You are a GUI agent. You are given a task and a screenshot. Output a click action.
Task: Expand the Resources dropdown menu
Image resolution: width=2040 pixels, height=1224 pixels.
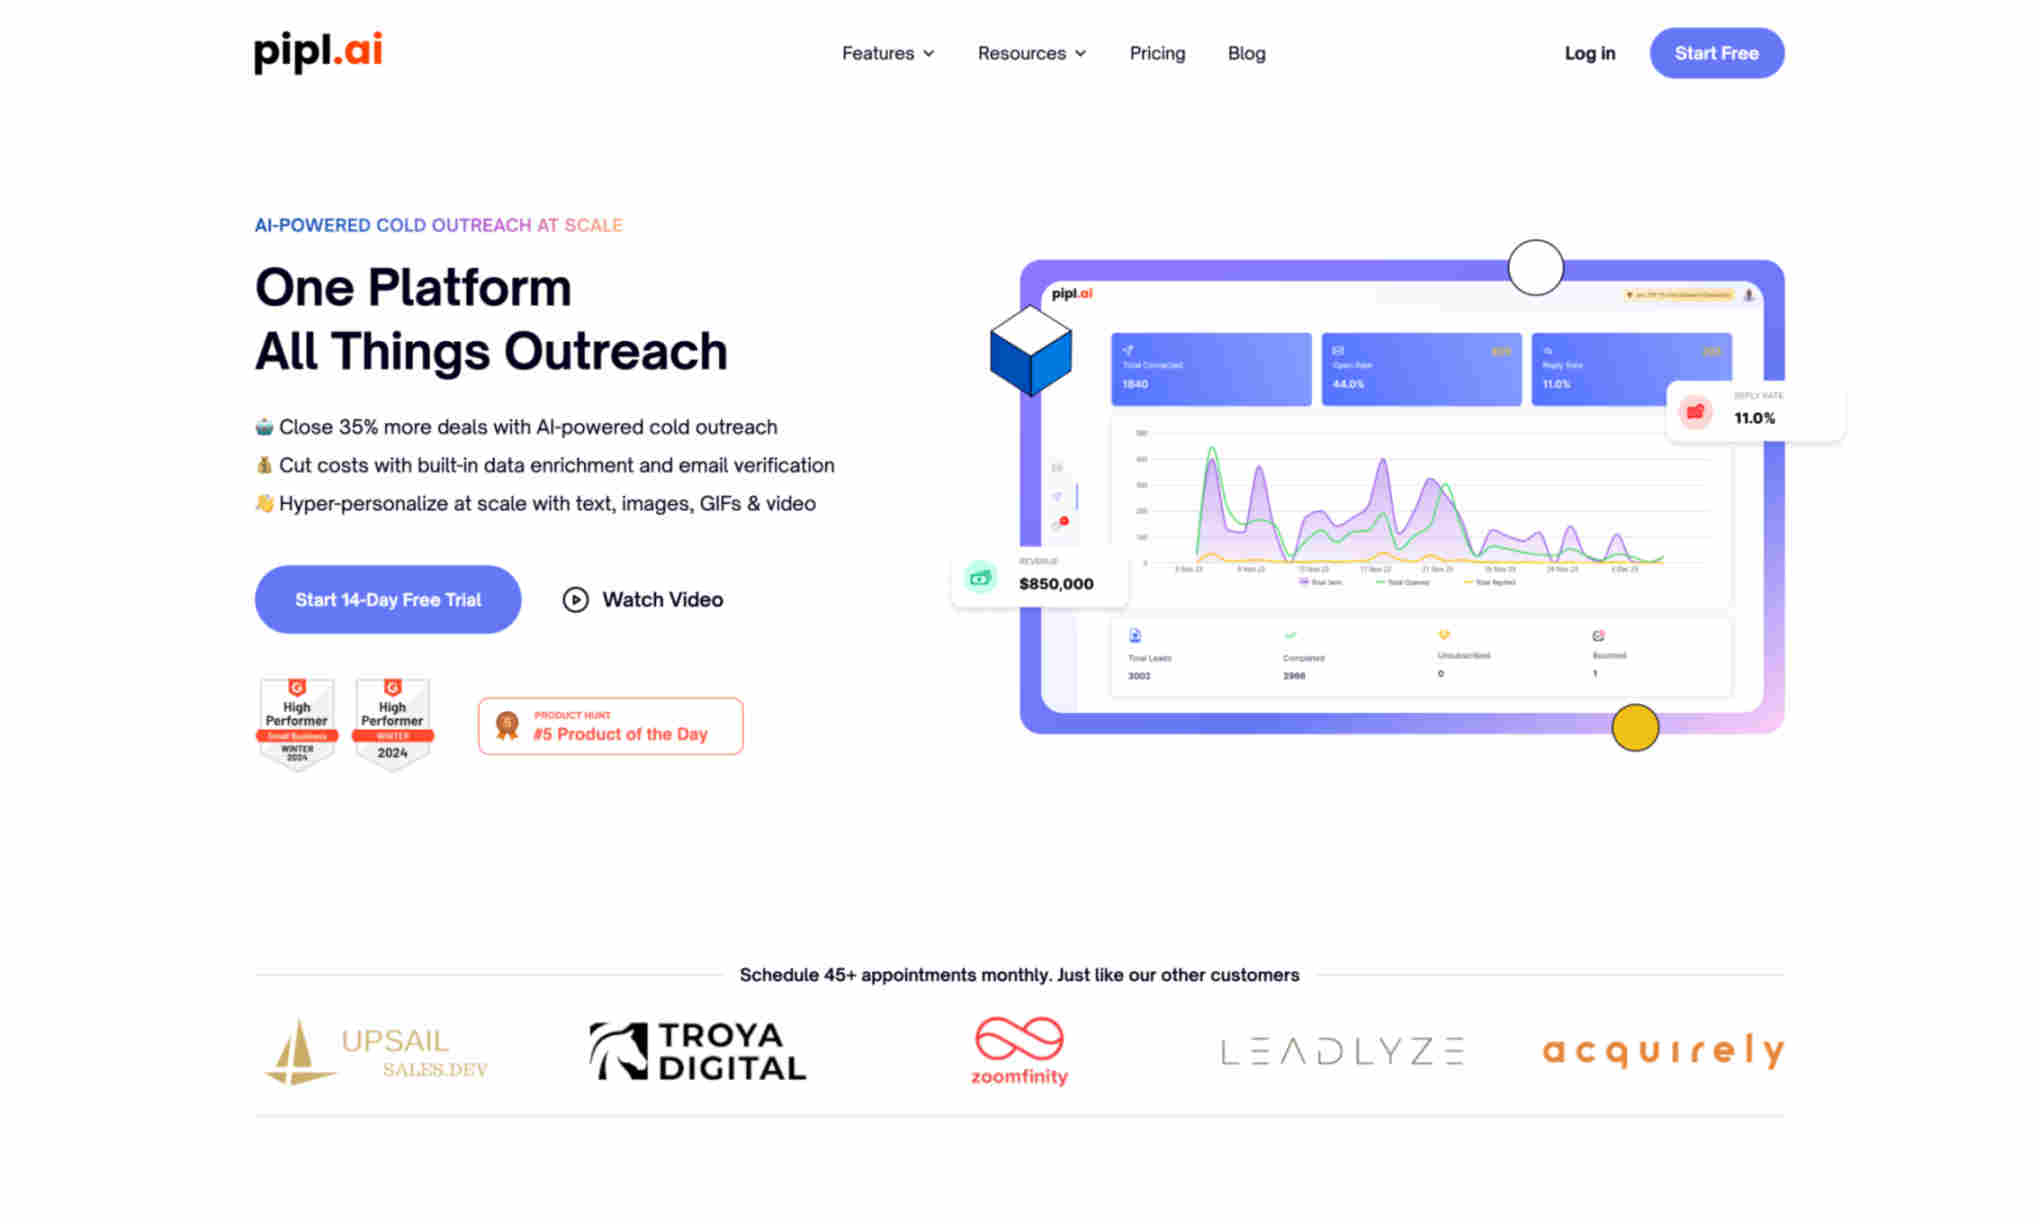point(1032,51)
